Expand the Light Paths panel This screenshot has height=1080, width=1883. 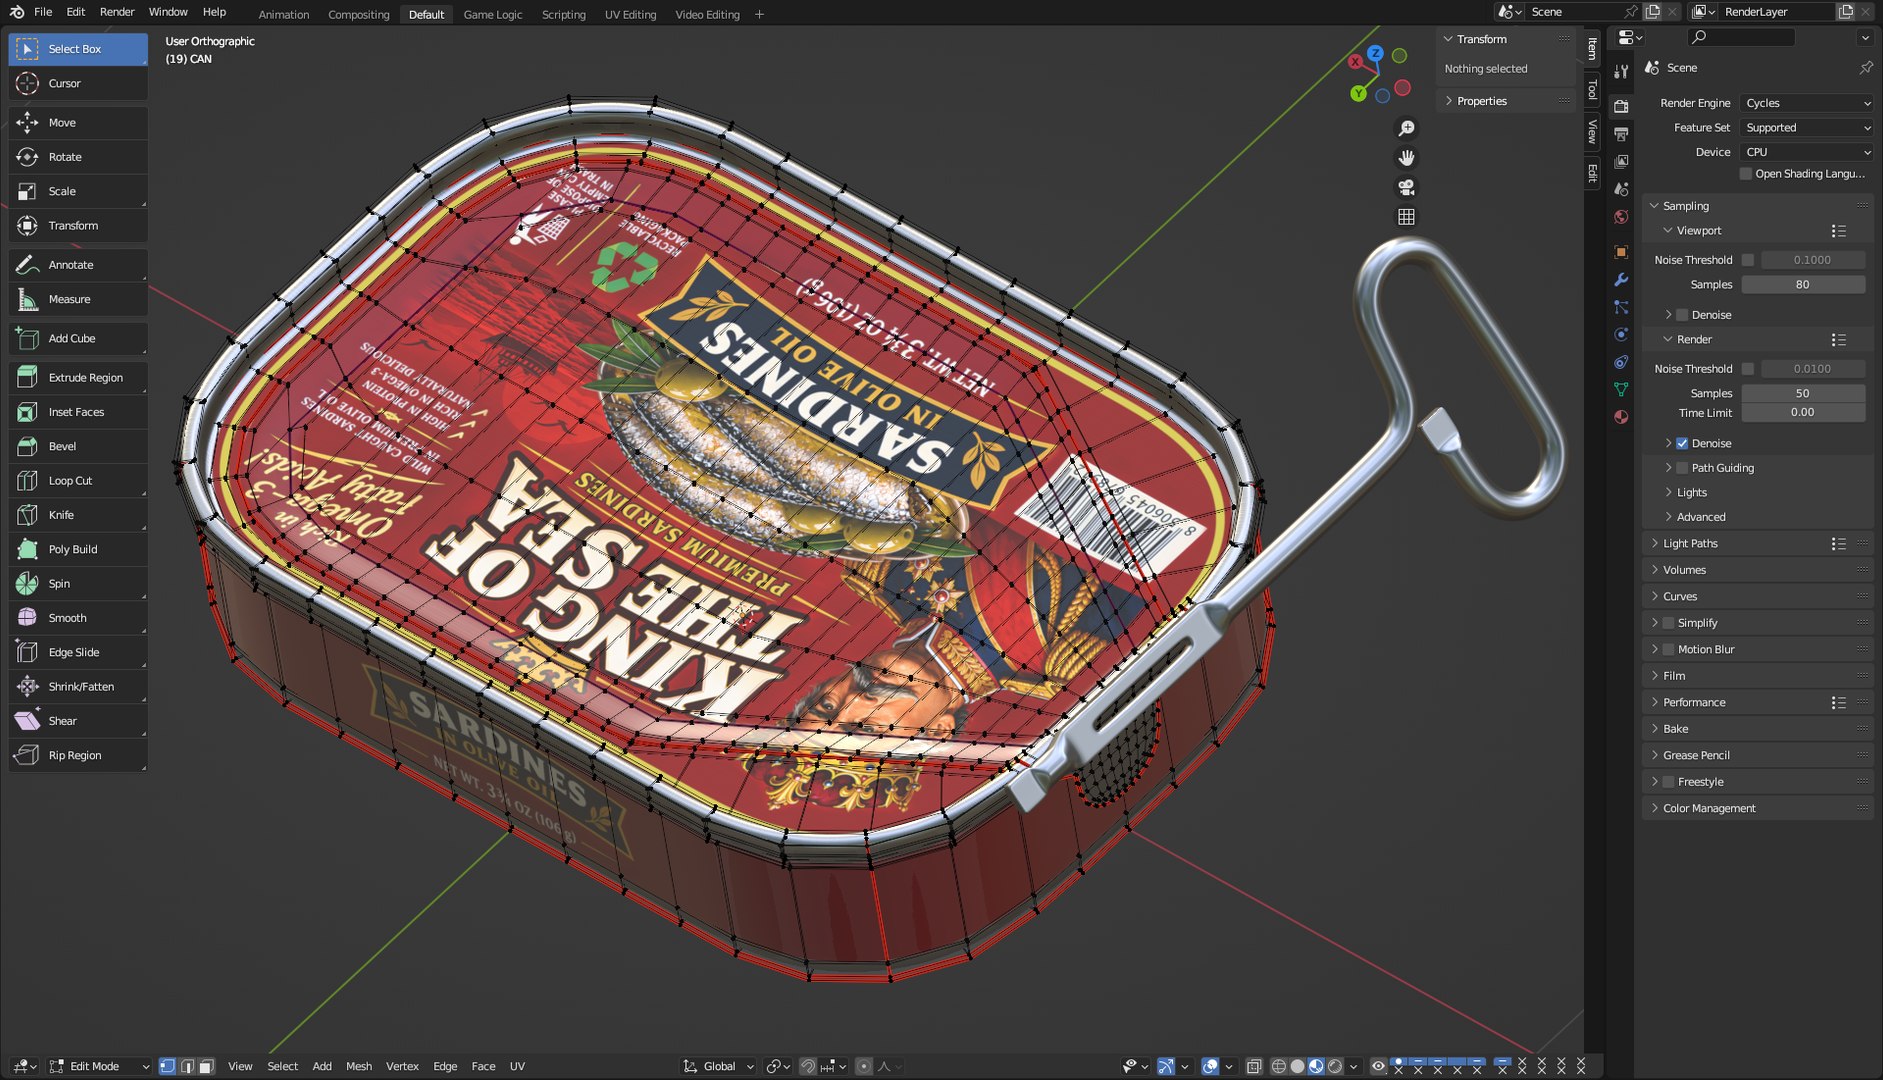pos(1690,544)
